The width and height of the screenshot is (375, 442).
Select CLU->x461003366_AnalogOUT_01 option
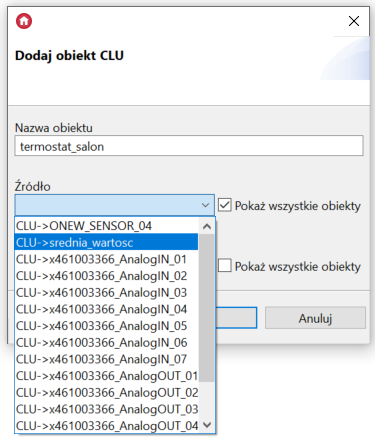(106, 376)
